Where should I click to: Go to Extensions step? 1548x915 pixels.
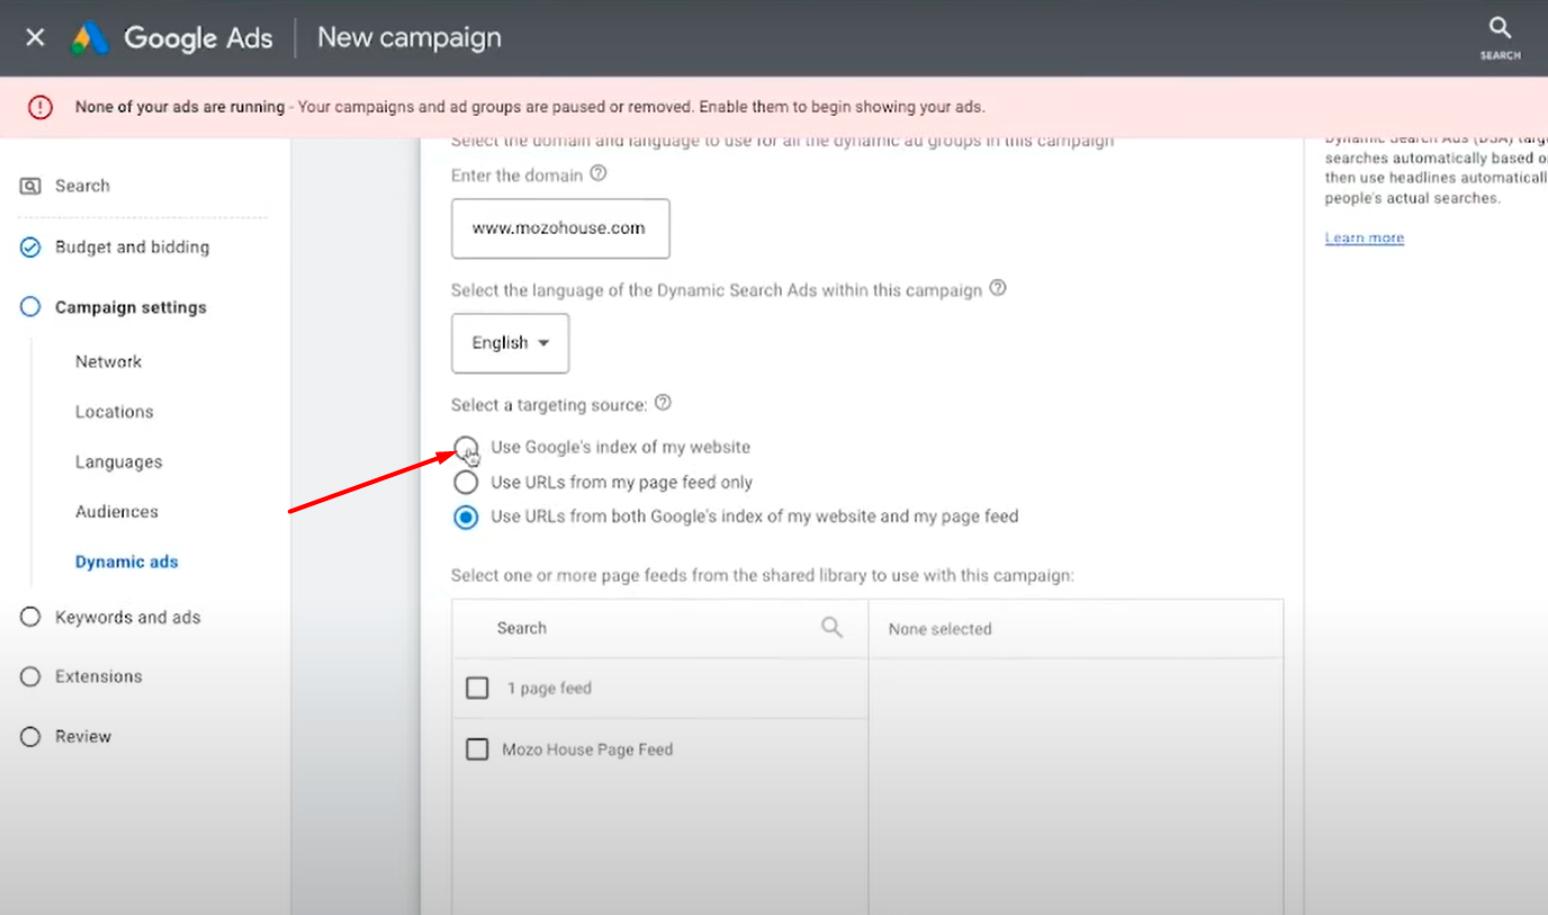point(98,677)
